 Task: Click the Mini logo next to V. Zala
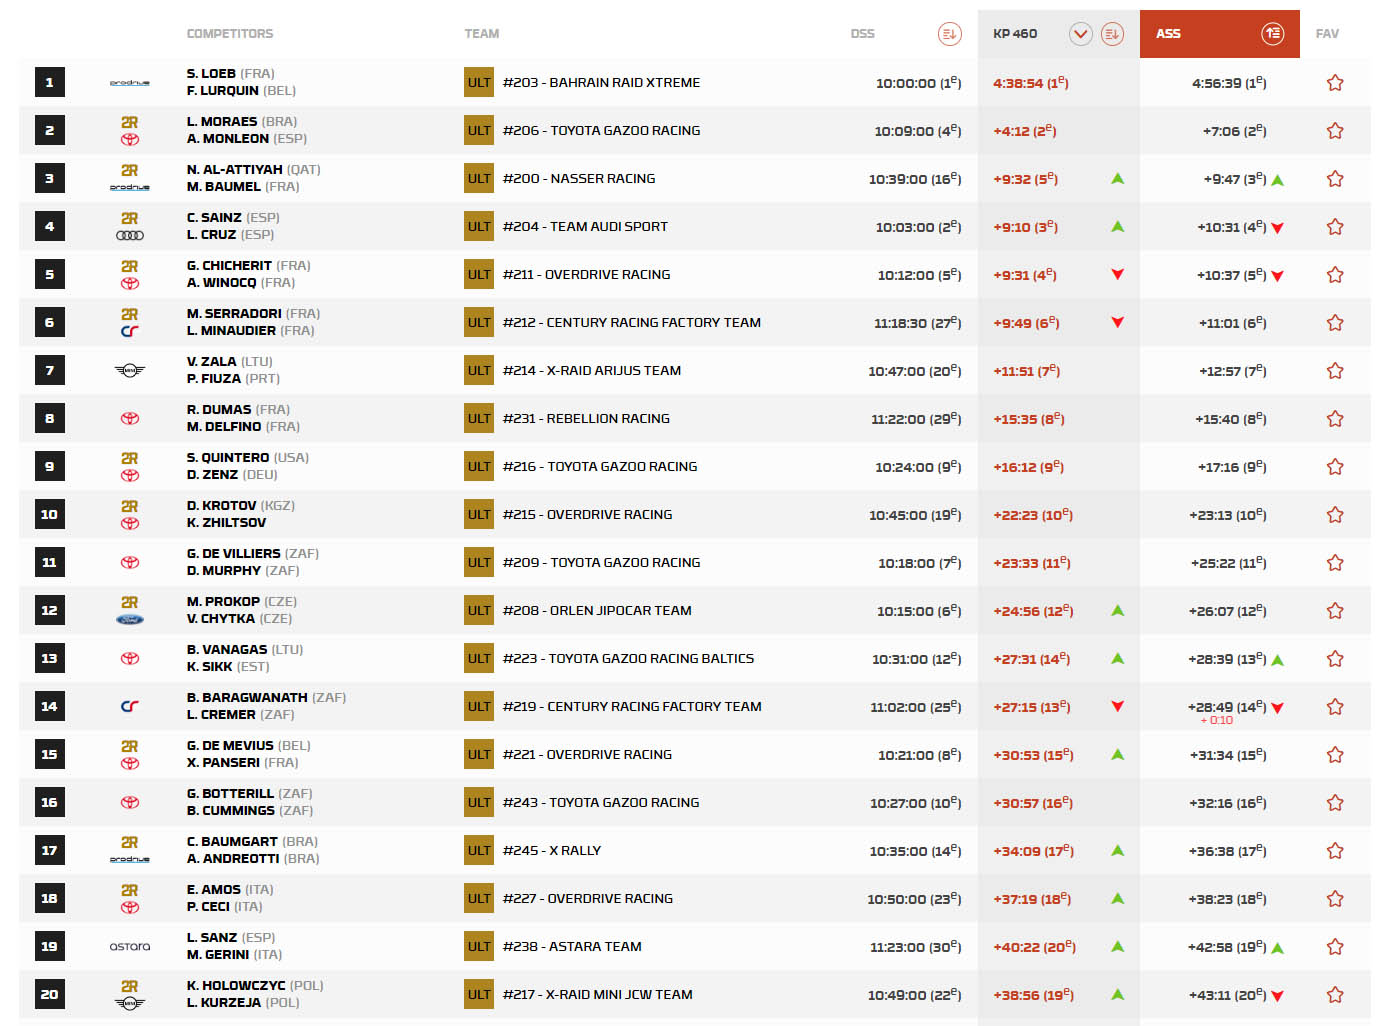click(x=130, y=371)
